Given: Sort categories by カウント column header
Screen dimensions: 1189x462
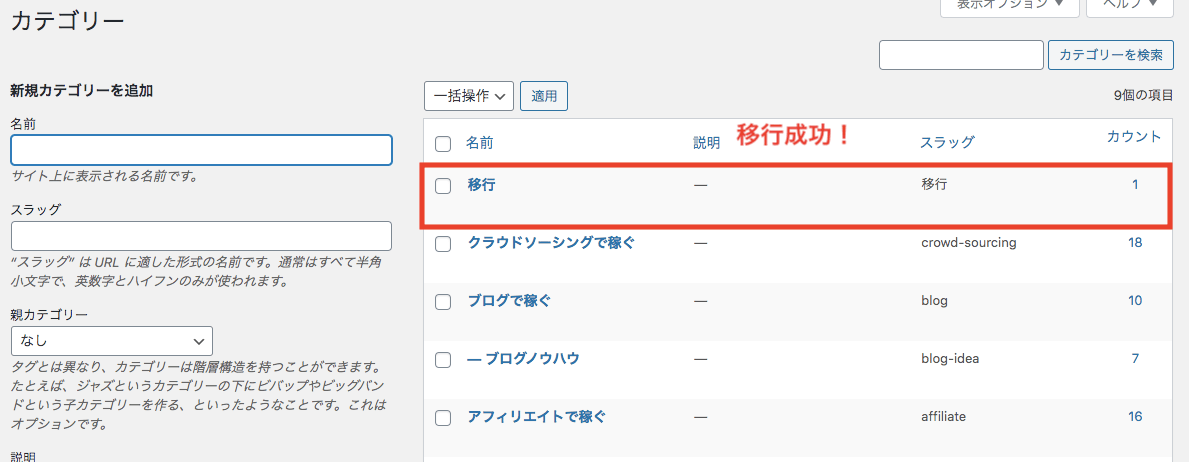Looking at the screenshot, I should coord(1134,136).
